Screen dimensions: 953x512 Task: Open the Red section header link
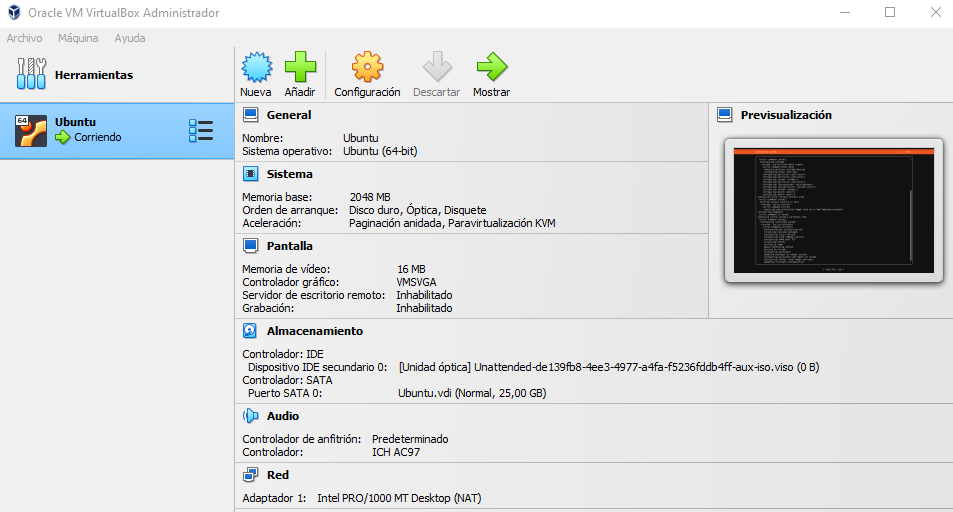click(x=278, y=475)
